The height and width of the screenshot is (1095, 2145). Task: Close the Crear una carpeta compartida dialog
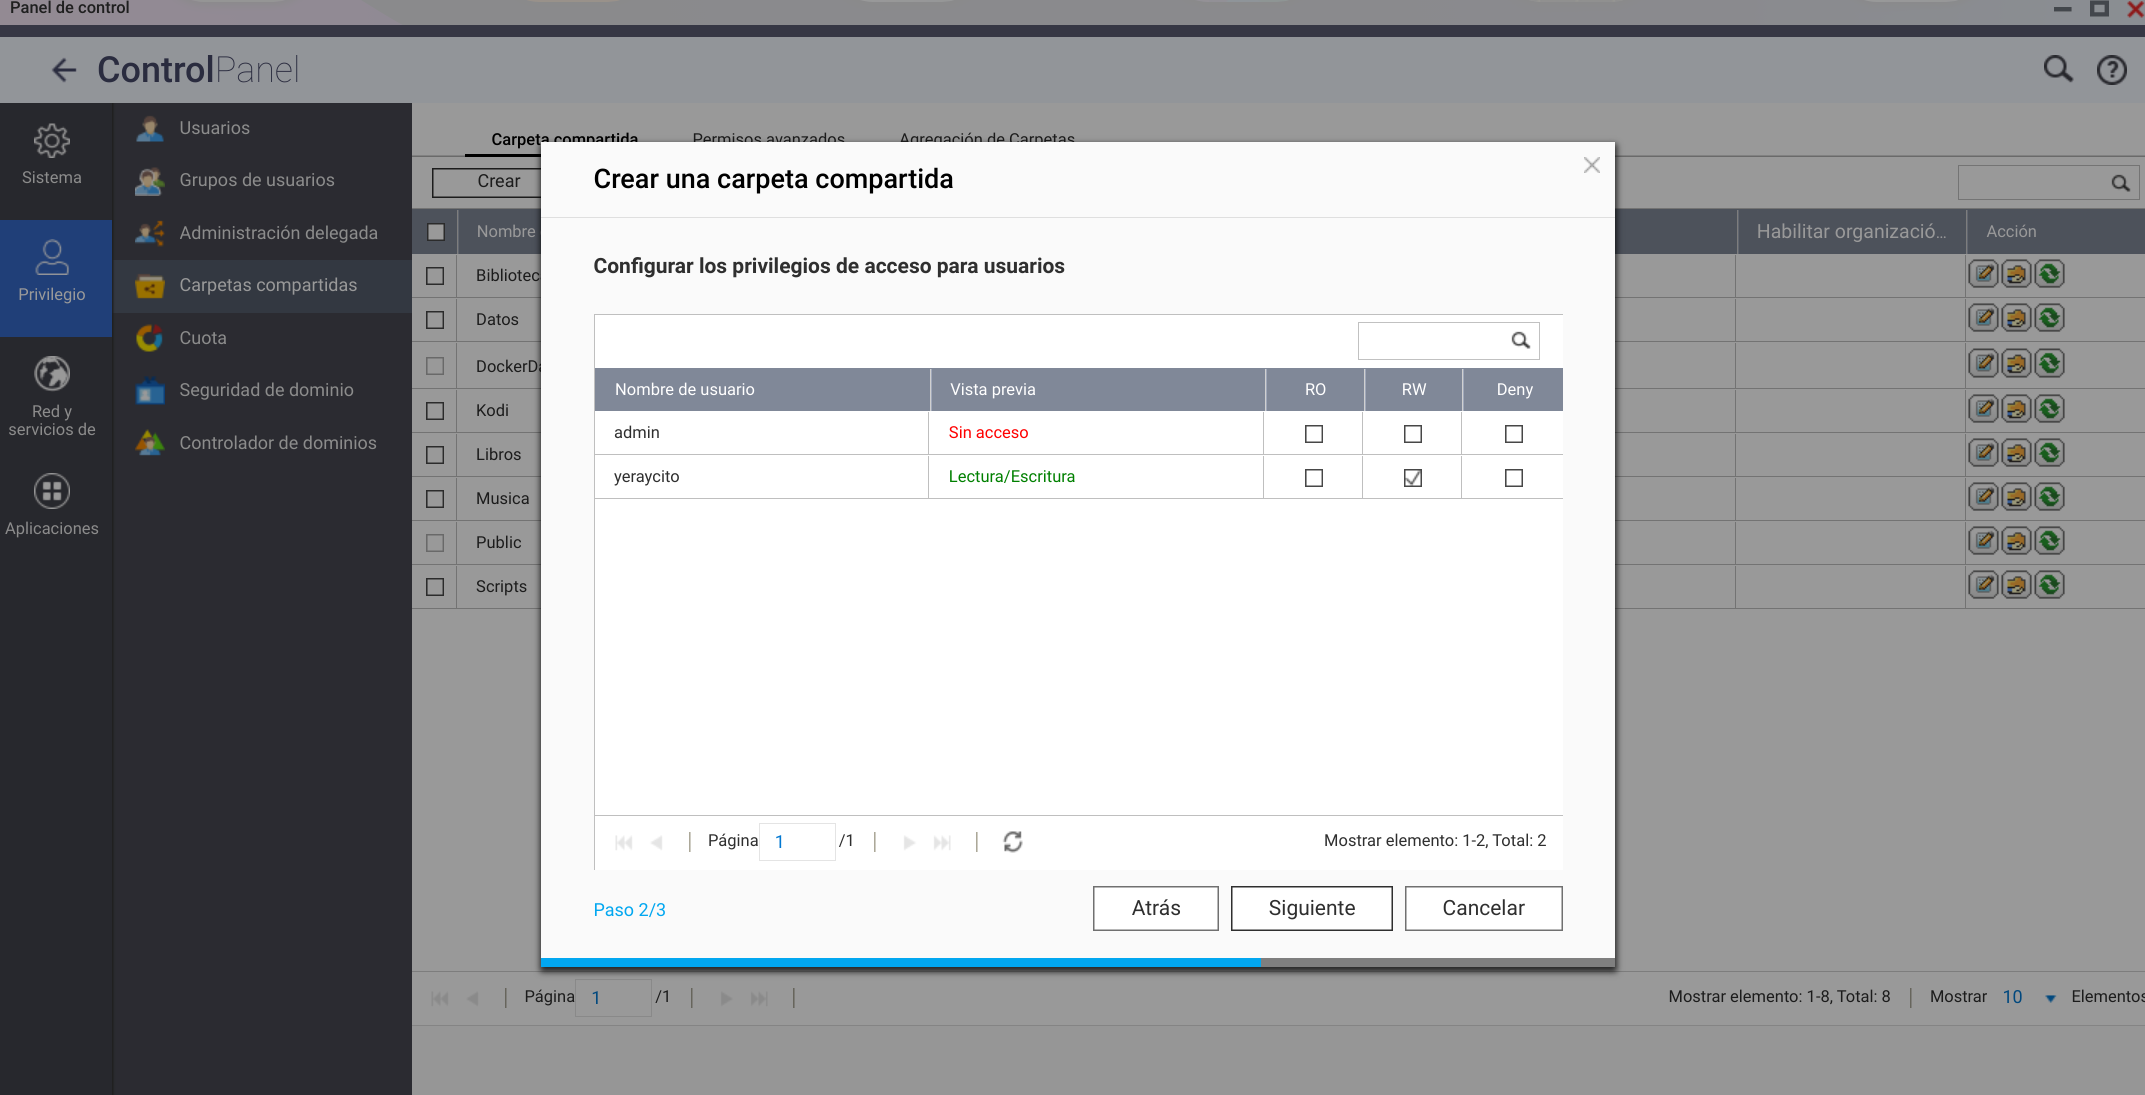tap(1591, 166)
